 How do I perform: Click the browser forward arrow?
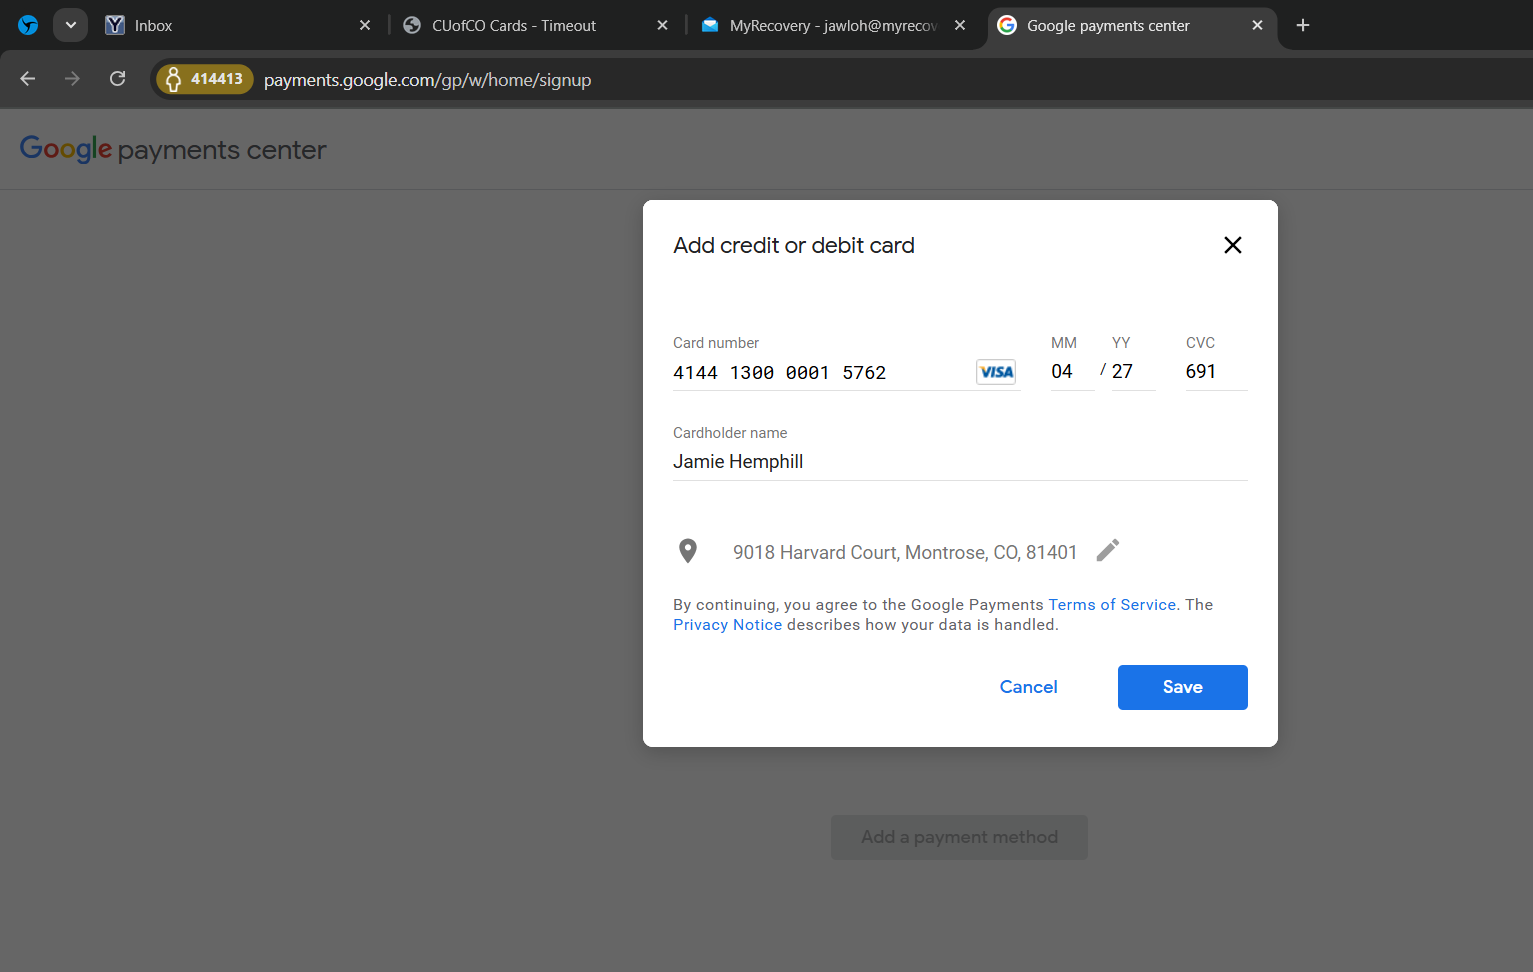[x=72, y=79]
